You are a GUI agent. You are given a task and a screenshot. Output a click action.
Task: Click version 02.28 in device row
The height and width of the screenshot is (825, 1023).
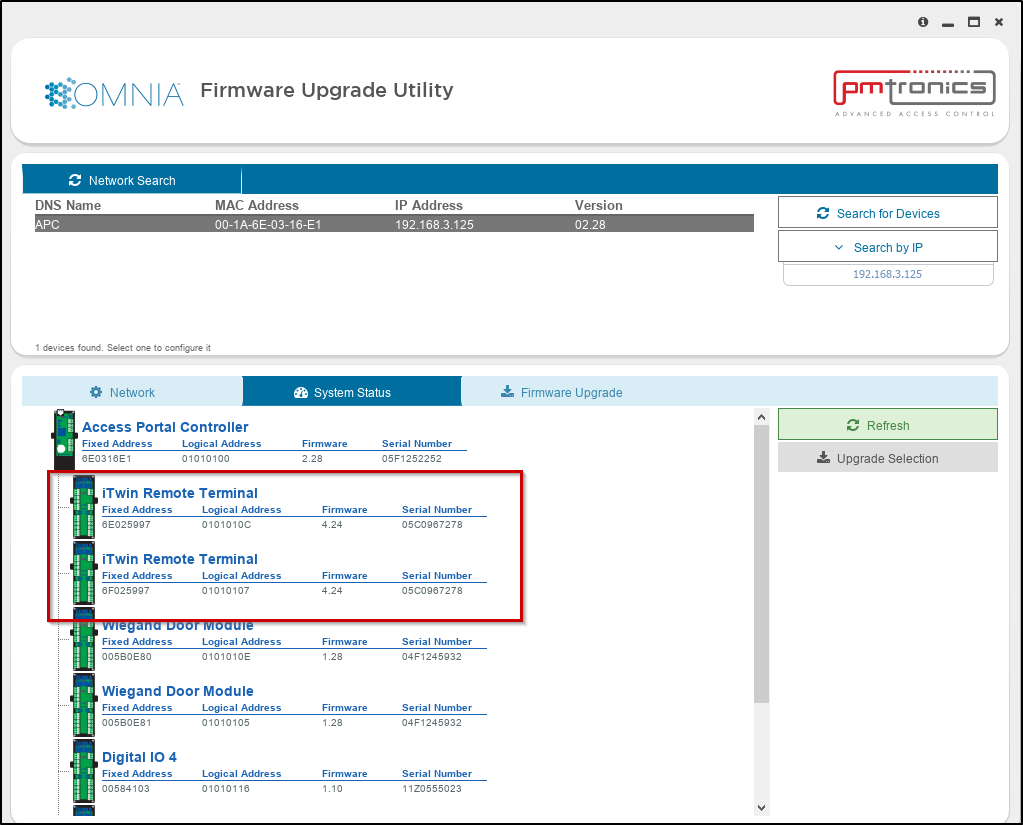coord(590,224)
